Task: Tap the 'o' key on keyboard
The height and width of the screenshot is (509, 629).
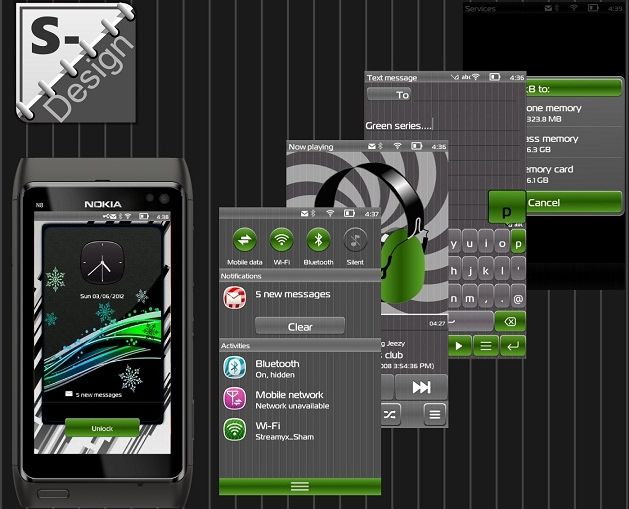Action: click(502, 243)
